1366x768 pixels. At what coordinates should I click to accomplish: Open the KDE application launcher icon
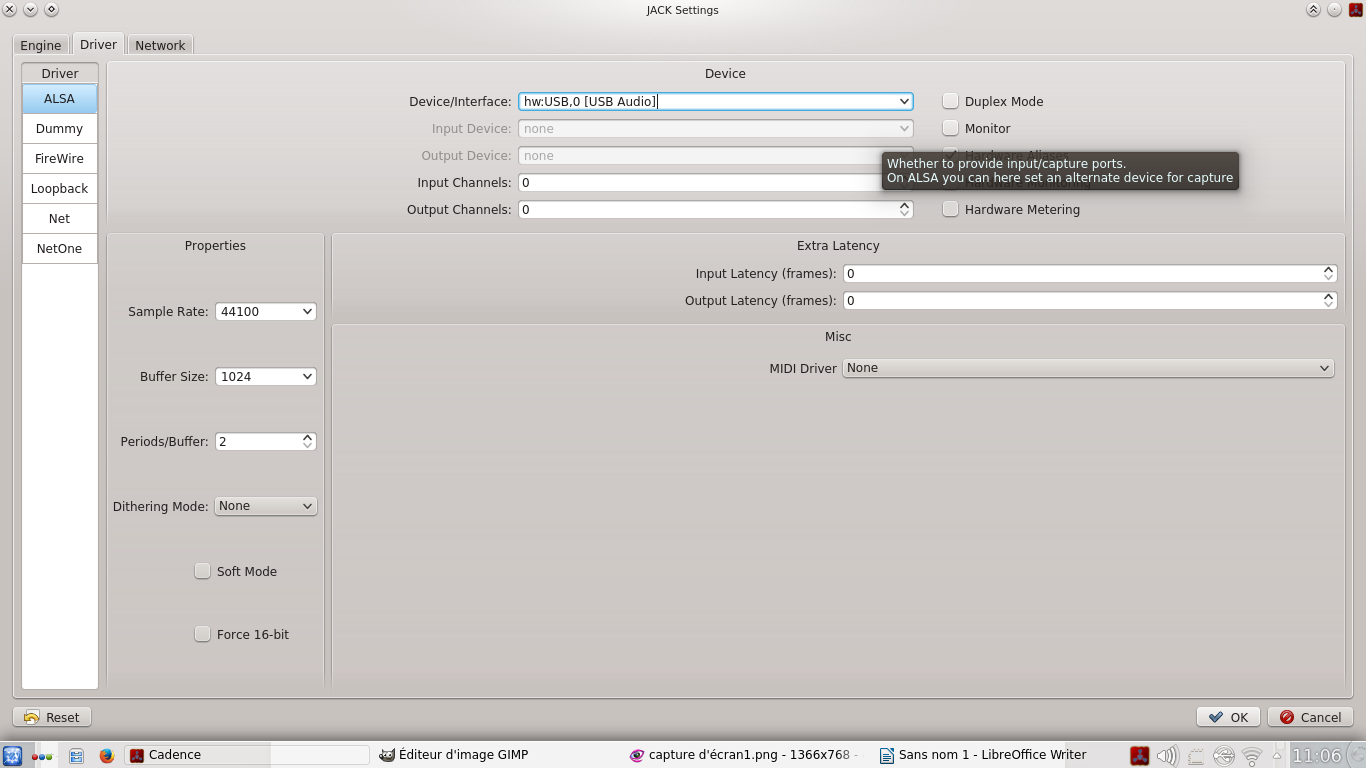pyautogui.click(x=12, y=755)
